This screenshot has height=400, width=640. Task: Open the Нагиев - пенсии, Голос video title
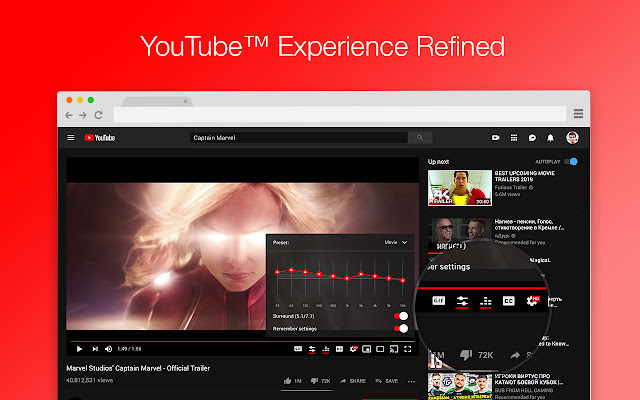click(529, 224)
